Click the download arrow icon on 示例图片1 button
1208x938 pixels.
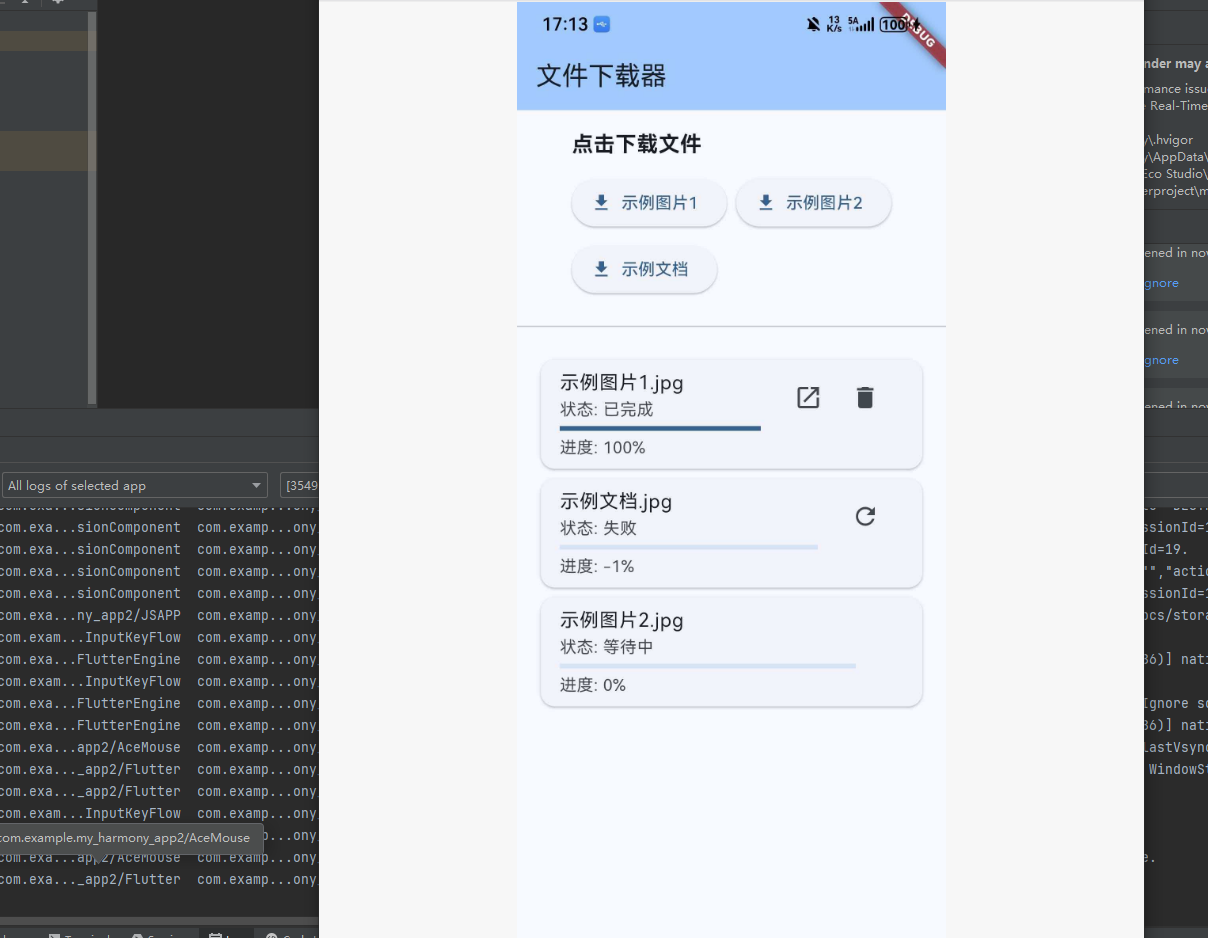pyautogui.click(x=601, y=202)
